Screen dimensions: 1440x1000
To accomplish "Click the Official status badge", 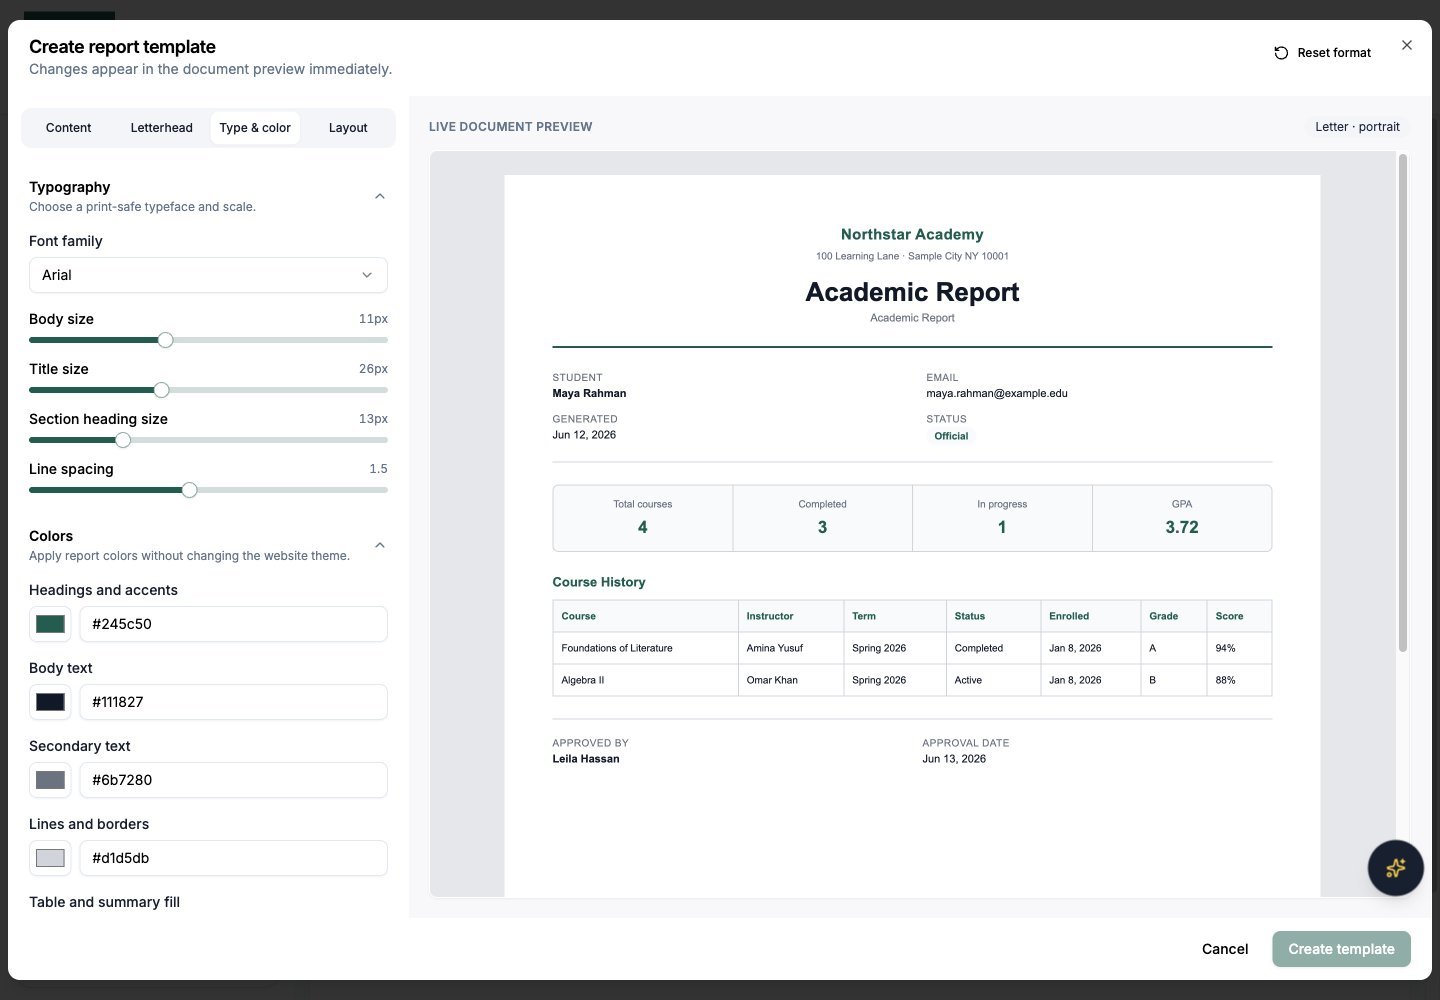I will pos(951,436).
